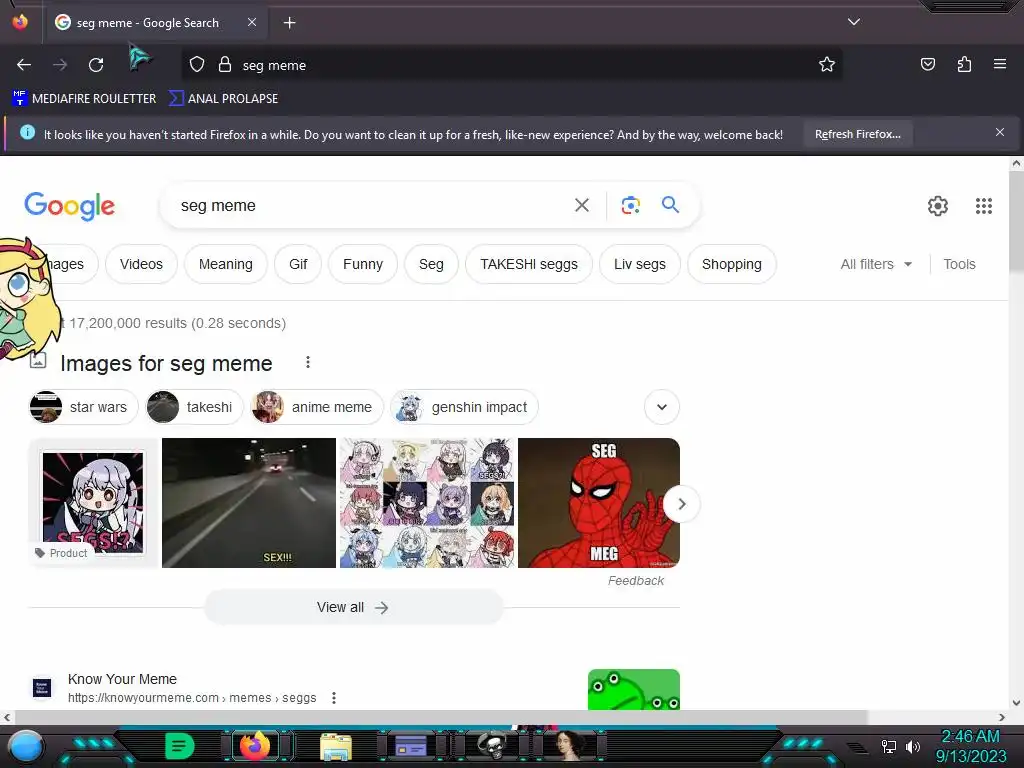This screenshot has height=768, width=1024.
Task: Open File Explorer from the taskbar
Action: coord(336,746)
